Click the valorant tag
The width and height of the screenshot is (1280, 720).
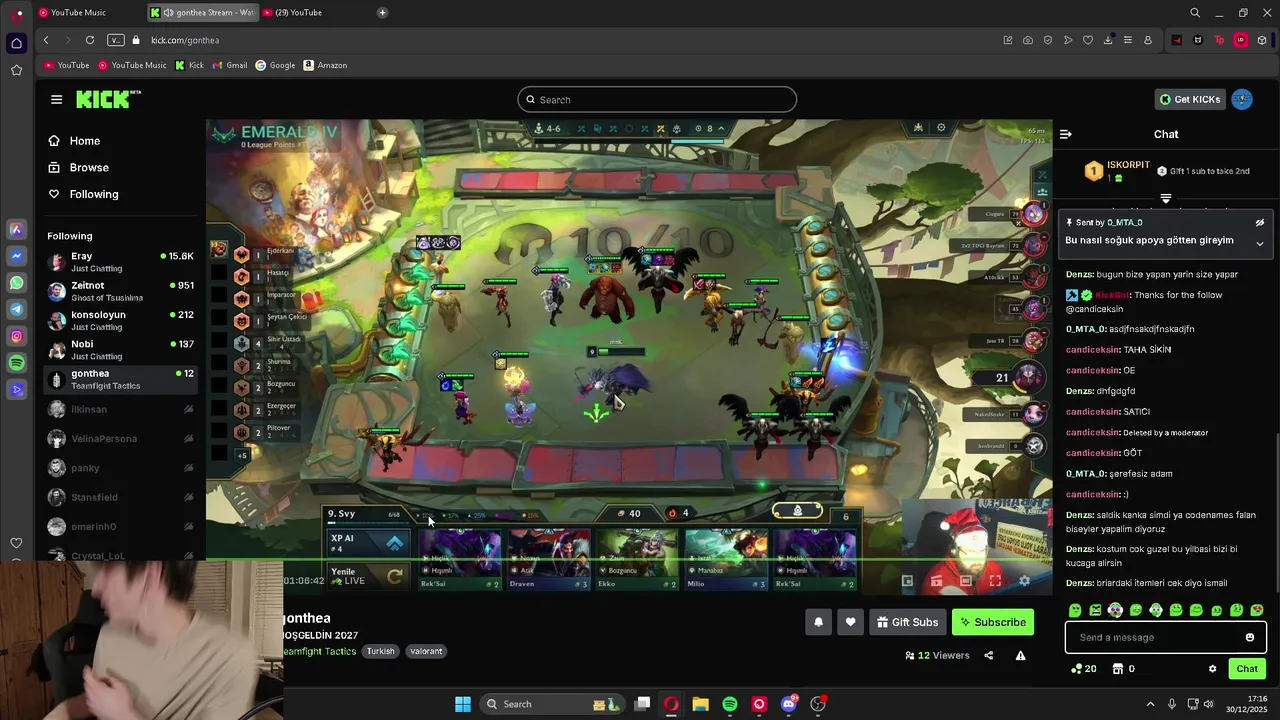point(426,651)
